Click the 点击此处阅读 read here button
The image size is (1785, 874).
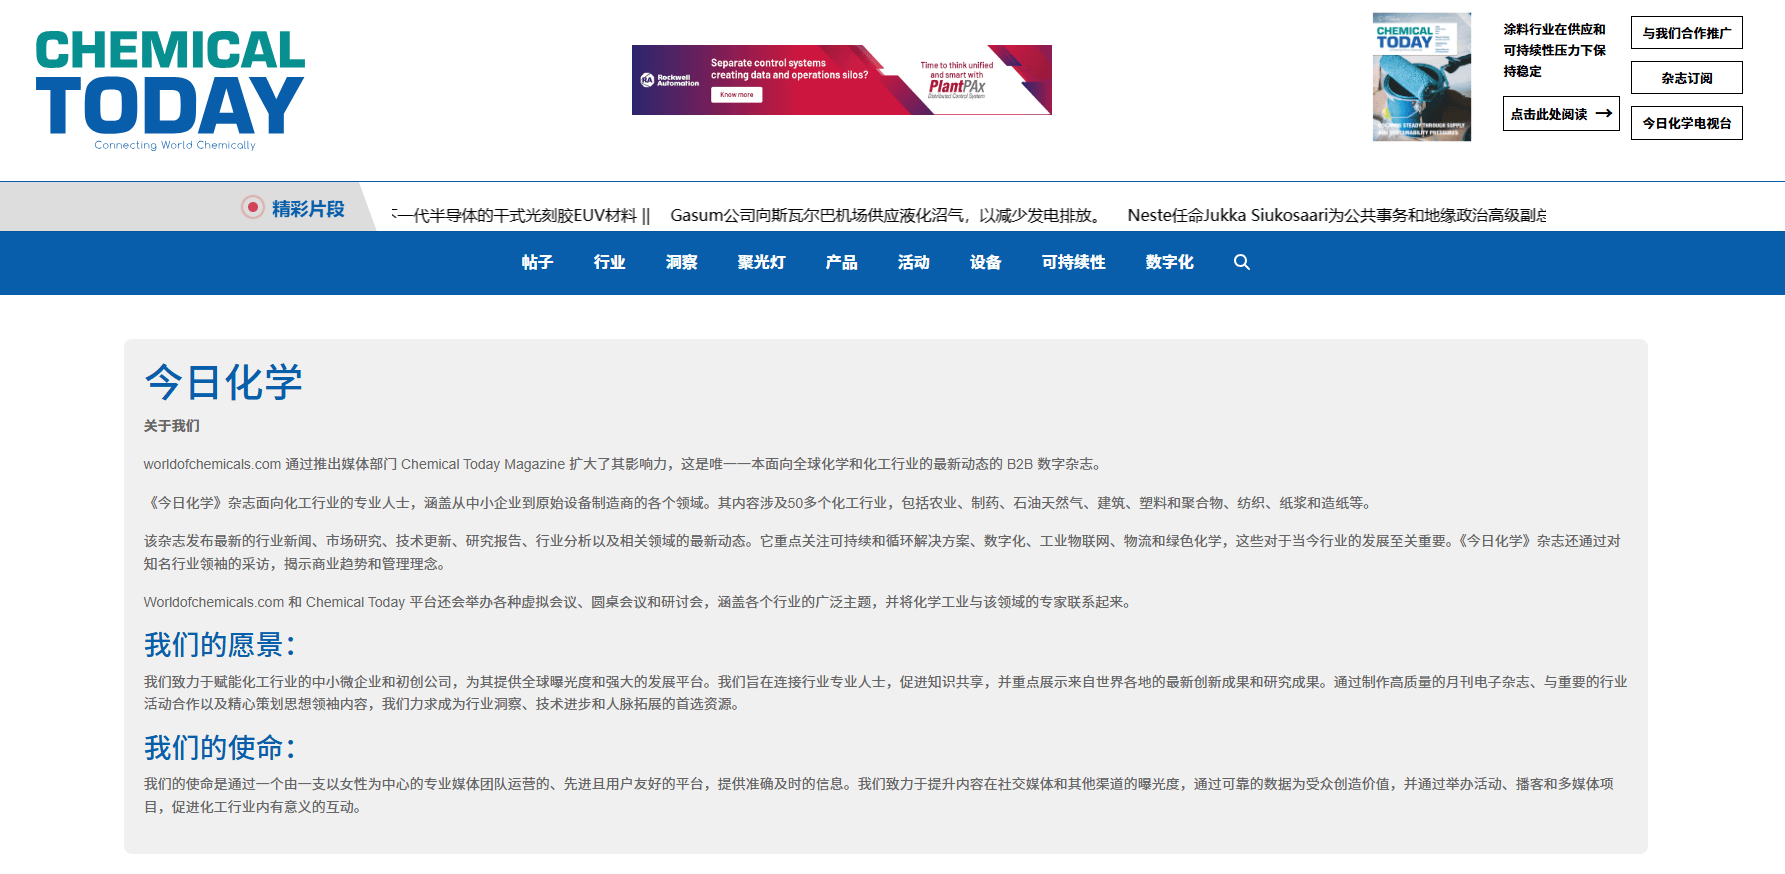[1560, 114]
